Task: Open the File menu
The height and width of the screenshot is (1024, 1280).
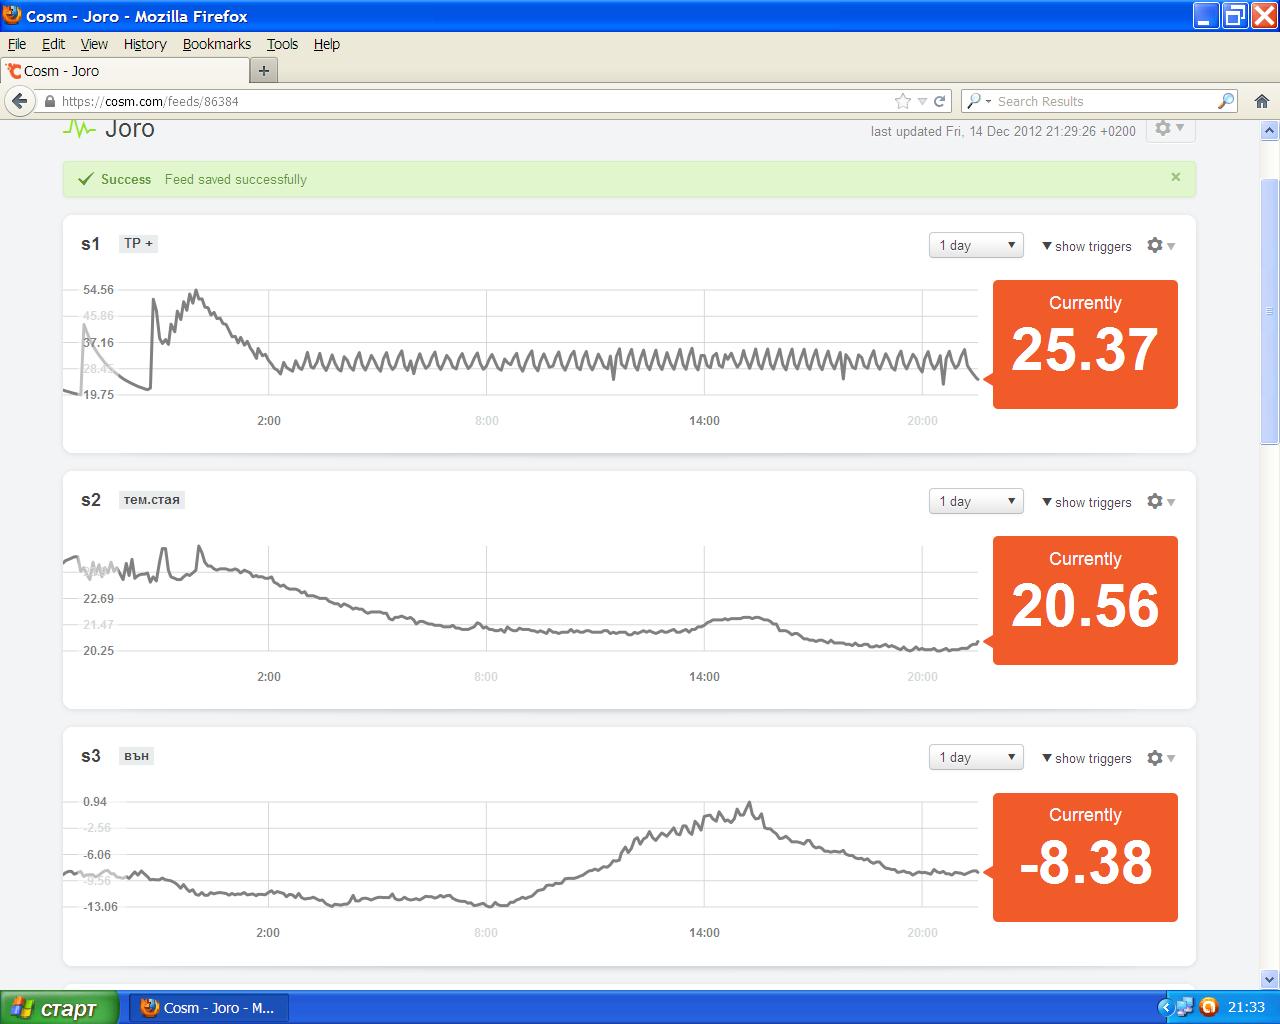Action: pos(17,44)
